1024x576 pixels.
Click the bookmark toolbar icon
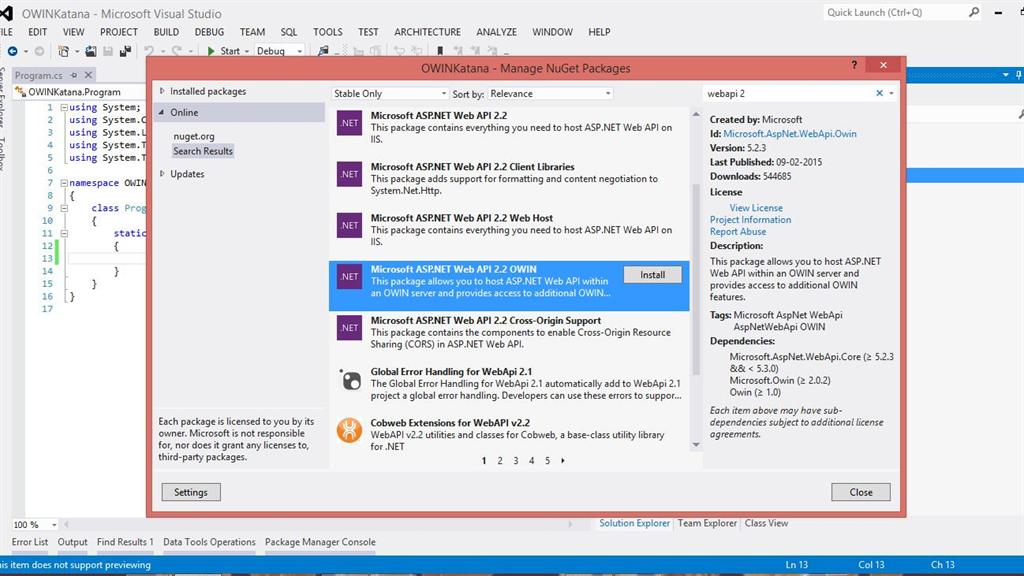[440, 51]
